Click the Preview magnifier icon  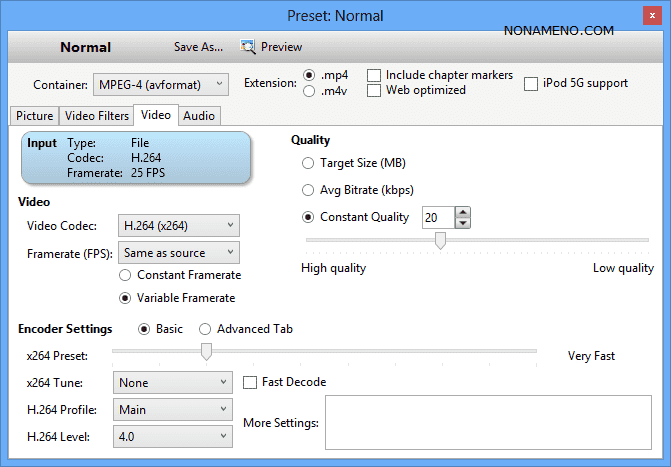coord(248,47)
